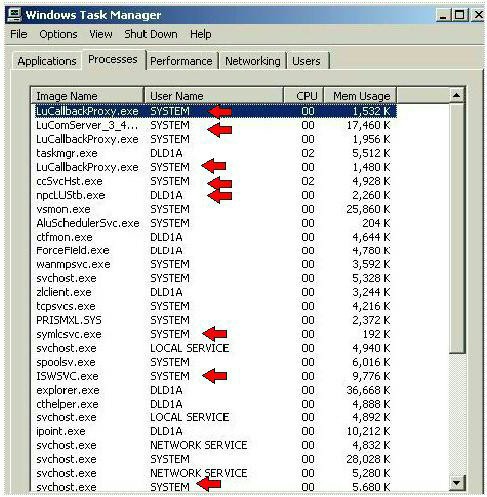Viewport: 487px width, 497px height.
Task: Click the 204 K memory value
Action: pyautogui.click(x=376, y=223)
